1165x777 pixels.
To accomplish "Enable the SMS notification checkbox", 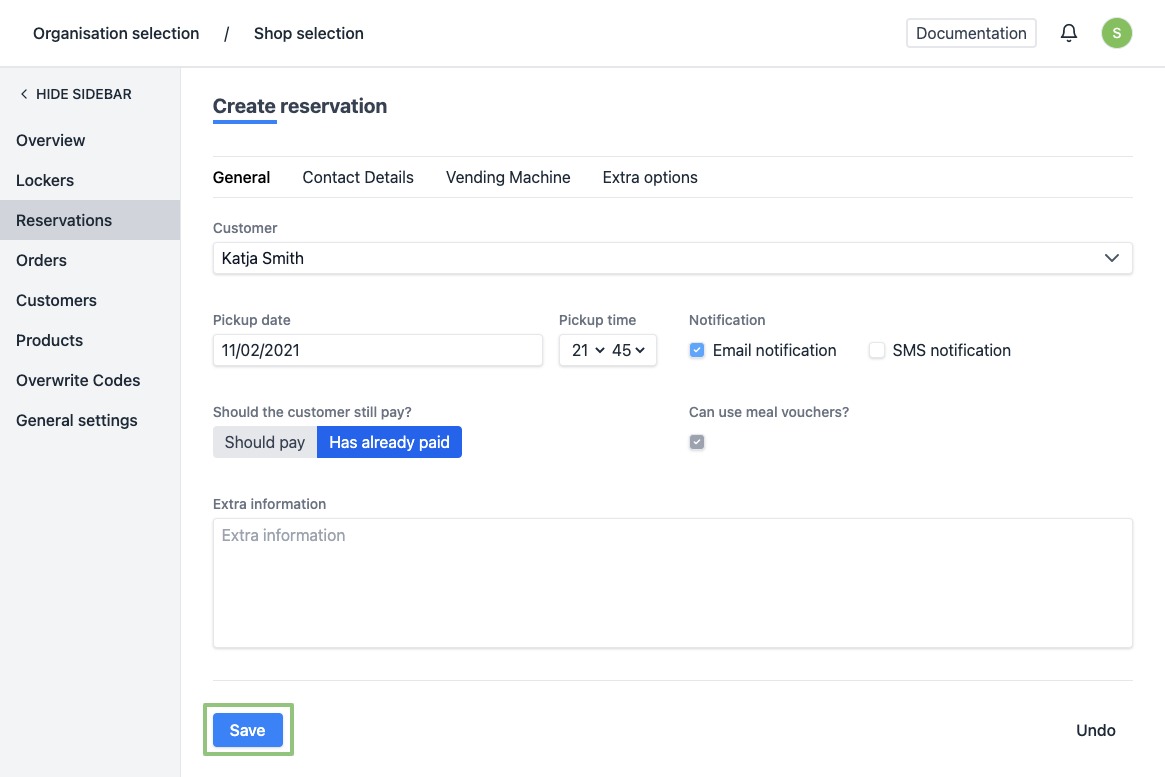I will (877, 350).
